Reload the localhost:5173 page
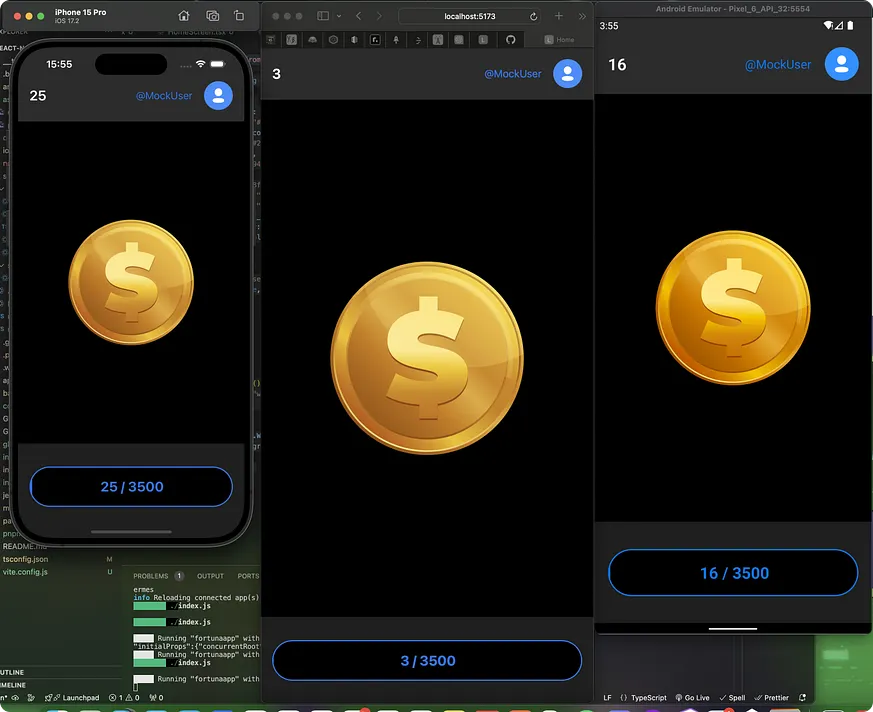The width and height of the screenshot is (873, 712). [x=533, y=17]
